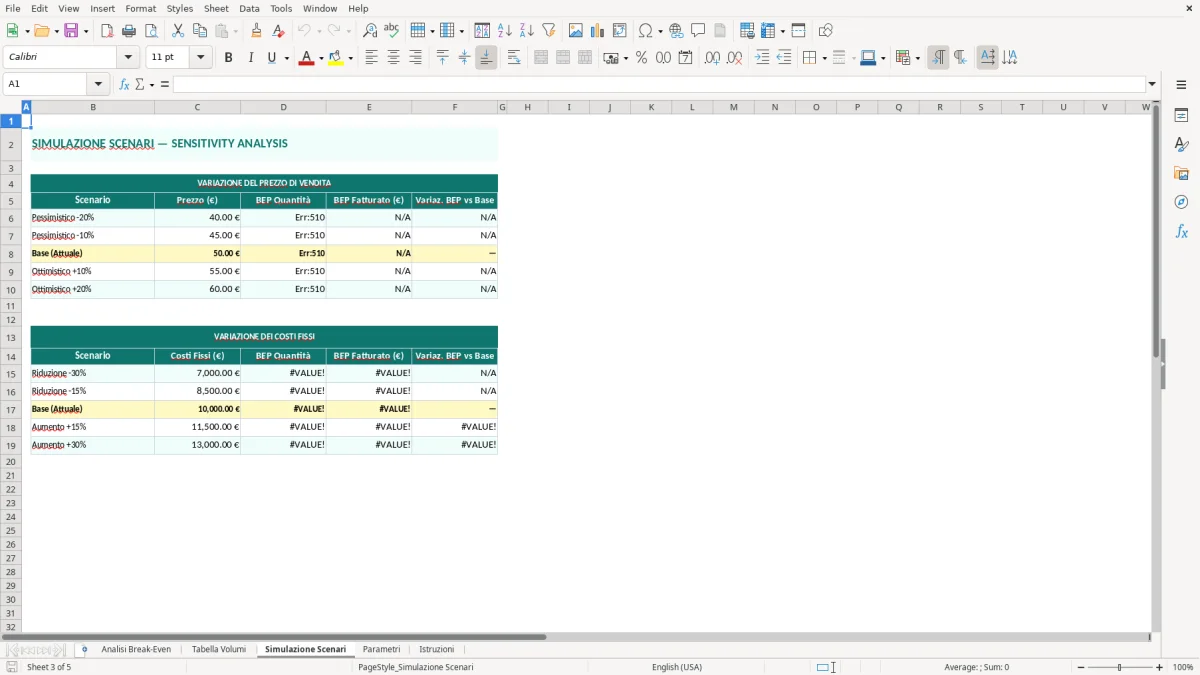The height and width of the screenshot is (675, 1200).
Task: Switch to the Tabella Volumi sheet tab
Action: tap(219, 650)
